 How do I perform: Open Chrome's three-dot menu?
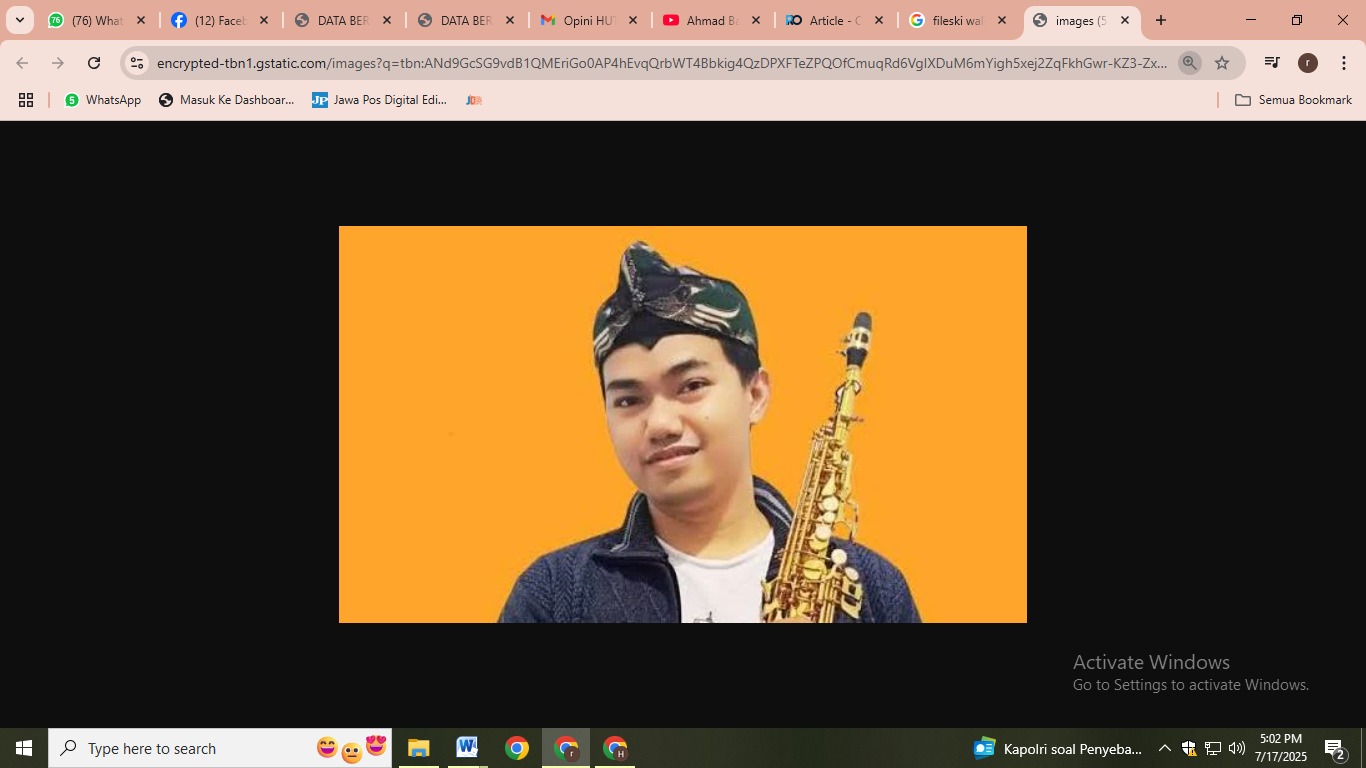(x=1343, y=63)
